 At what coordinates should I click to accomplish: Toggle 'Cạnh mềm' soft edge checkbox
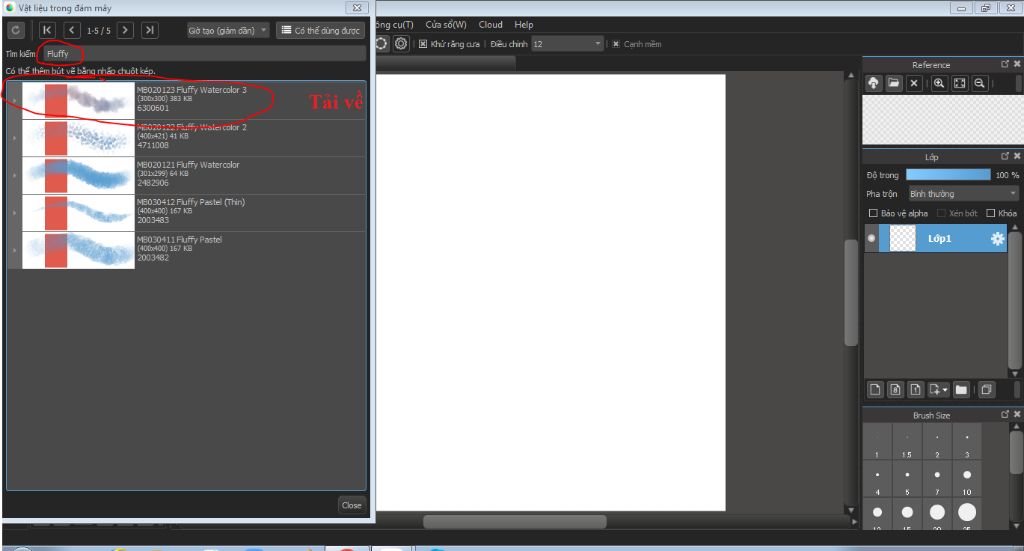point(616,44)
